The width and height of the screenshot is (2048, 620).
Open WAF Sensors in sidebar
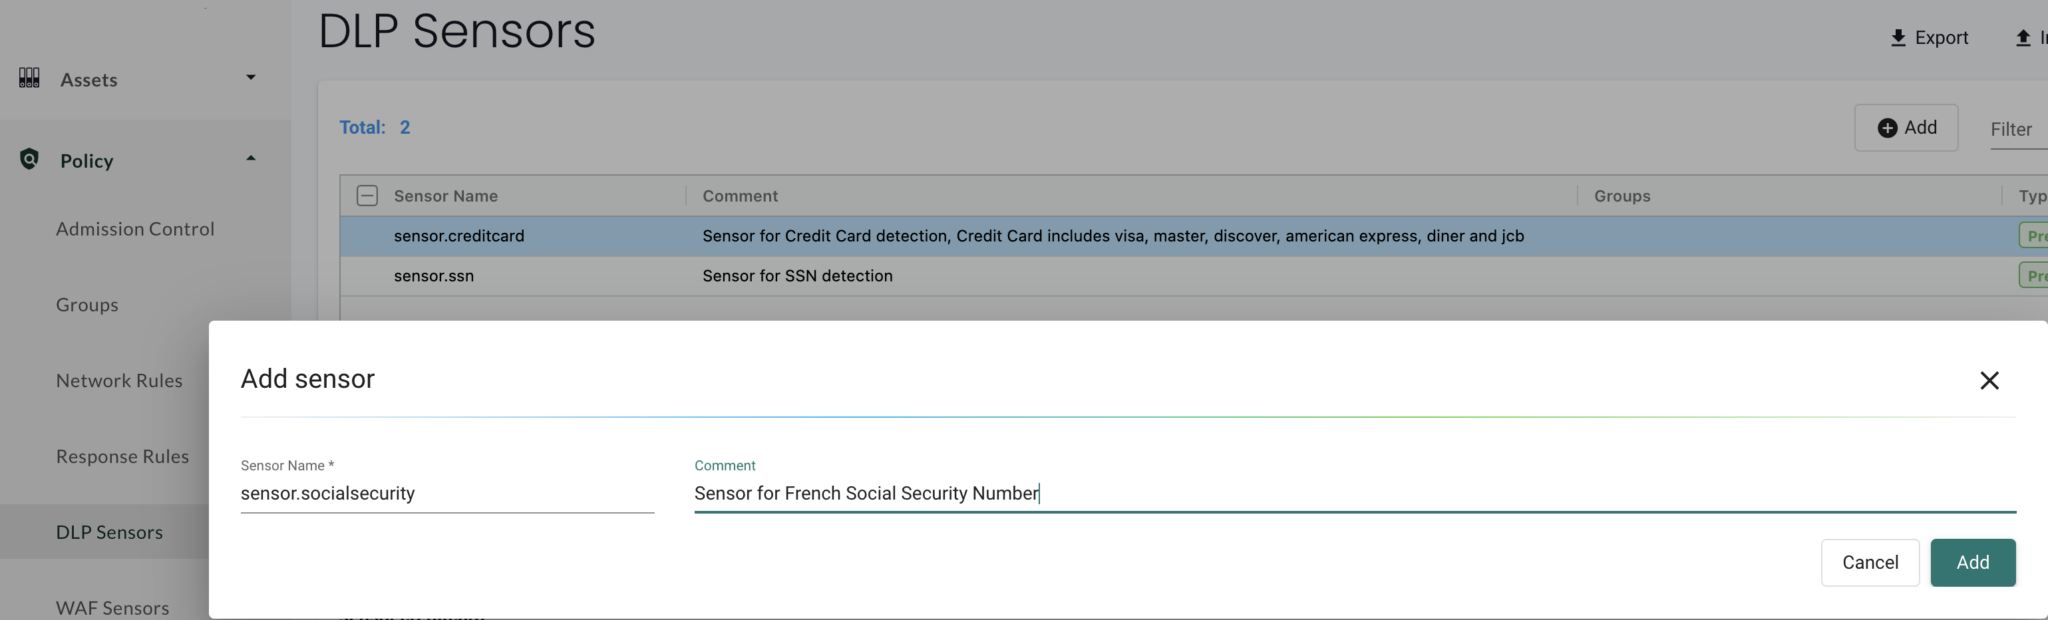(112, 608)
